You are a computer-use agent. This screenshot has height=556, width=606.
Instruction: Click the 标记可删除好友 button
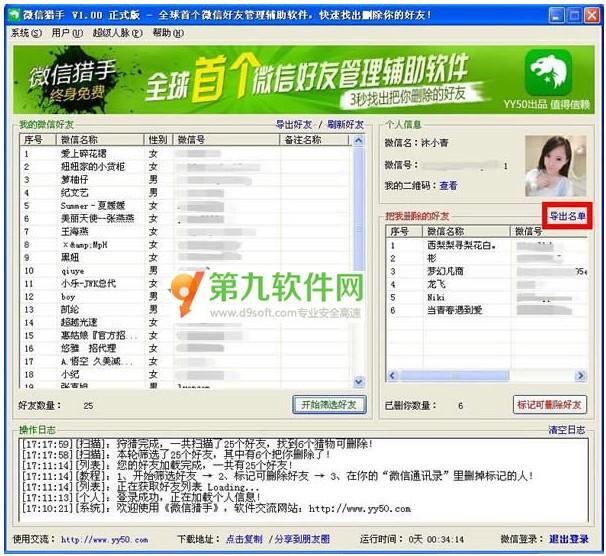(550, 405)
